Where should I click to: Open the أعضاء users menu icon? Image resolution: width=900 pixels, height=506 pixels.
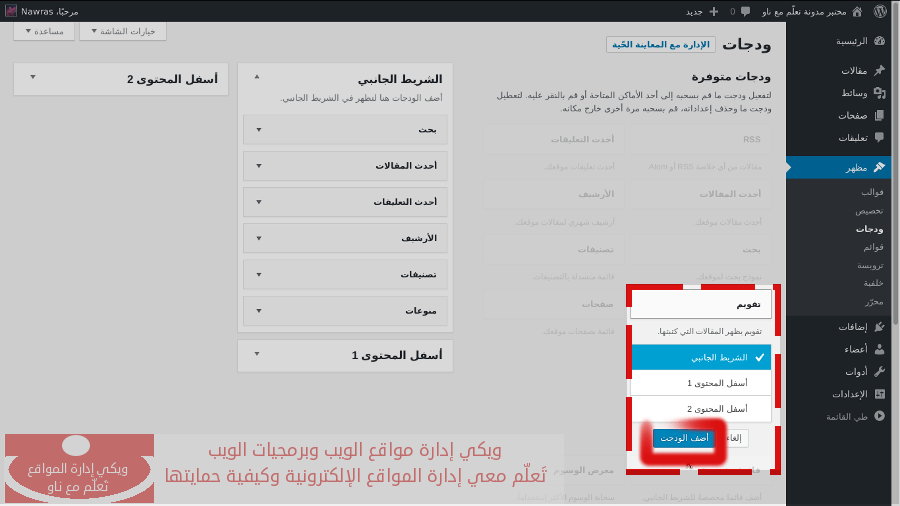pos(879,349)
